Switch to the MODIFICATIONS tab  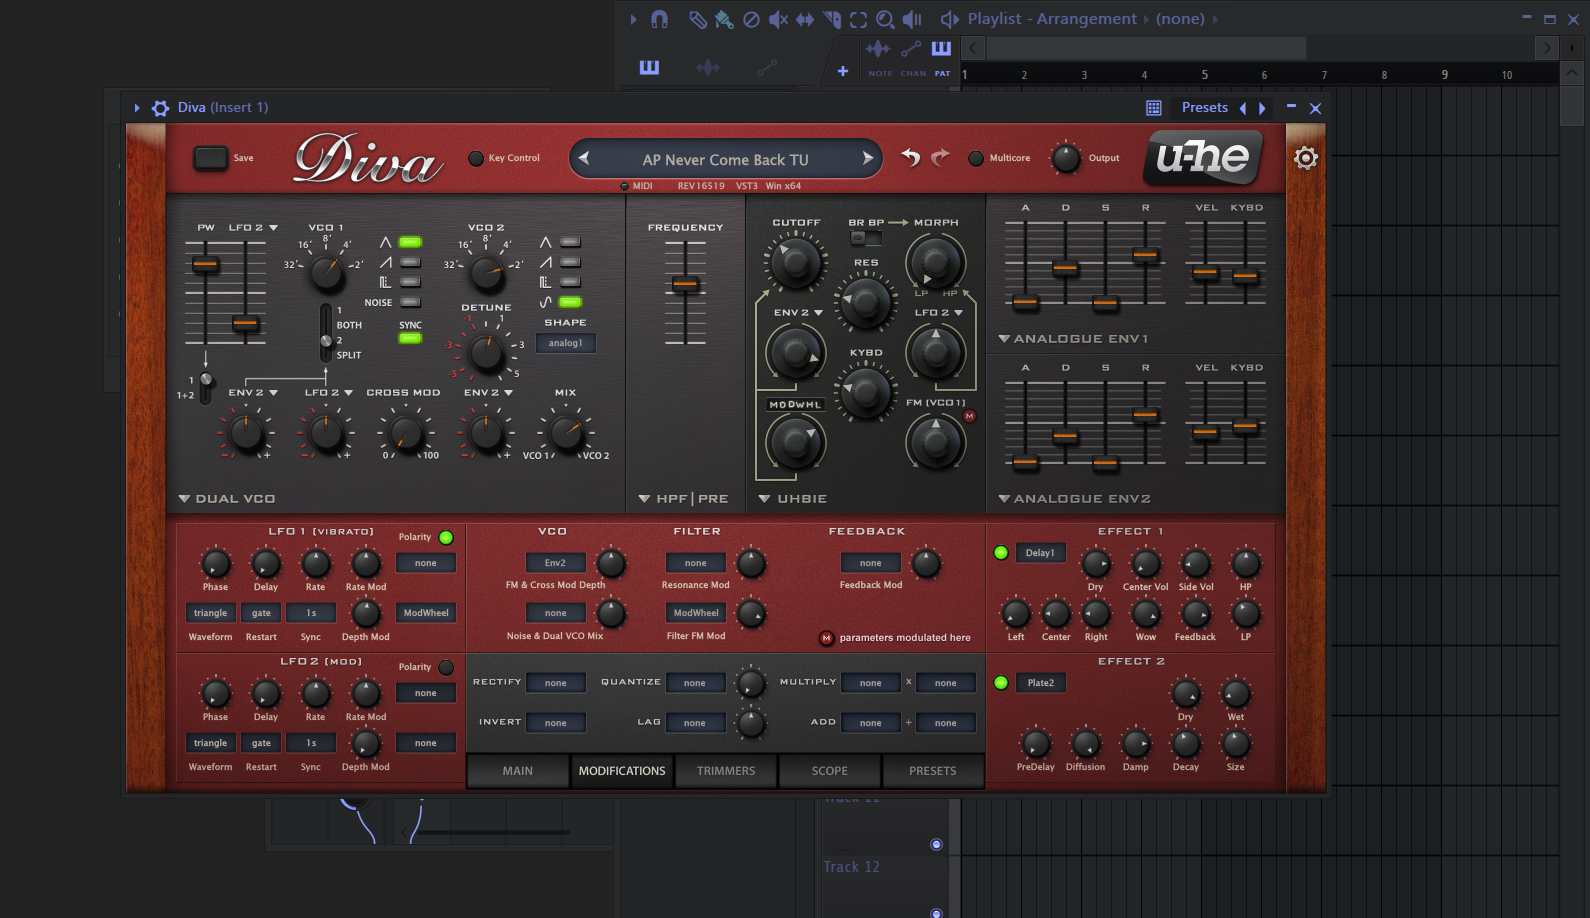622,771
